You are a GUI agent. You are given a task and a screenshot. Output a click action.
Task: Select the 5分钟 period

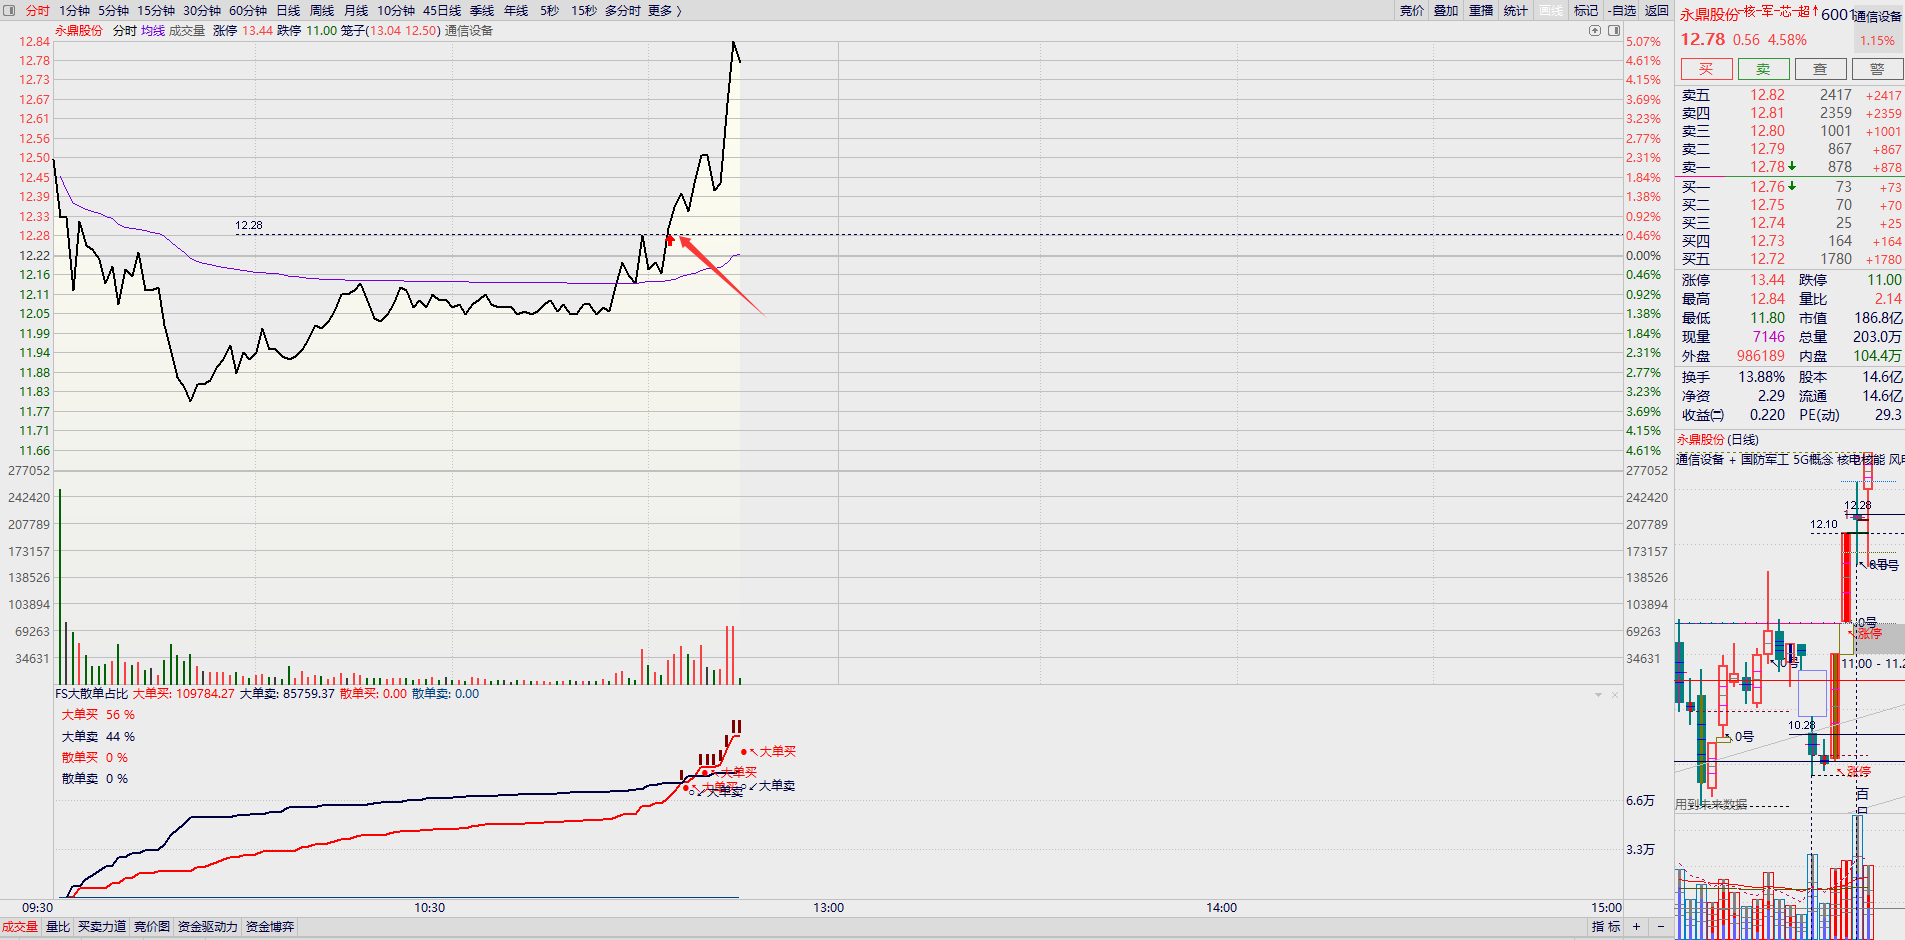(114, 10)
